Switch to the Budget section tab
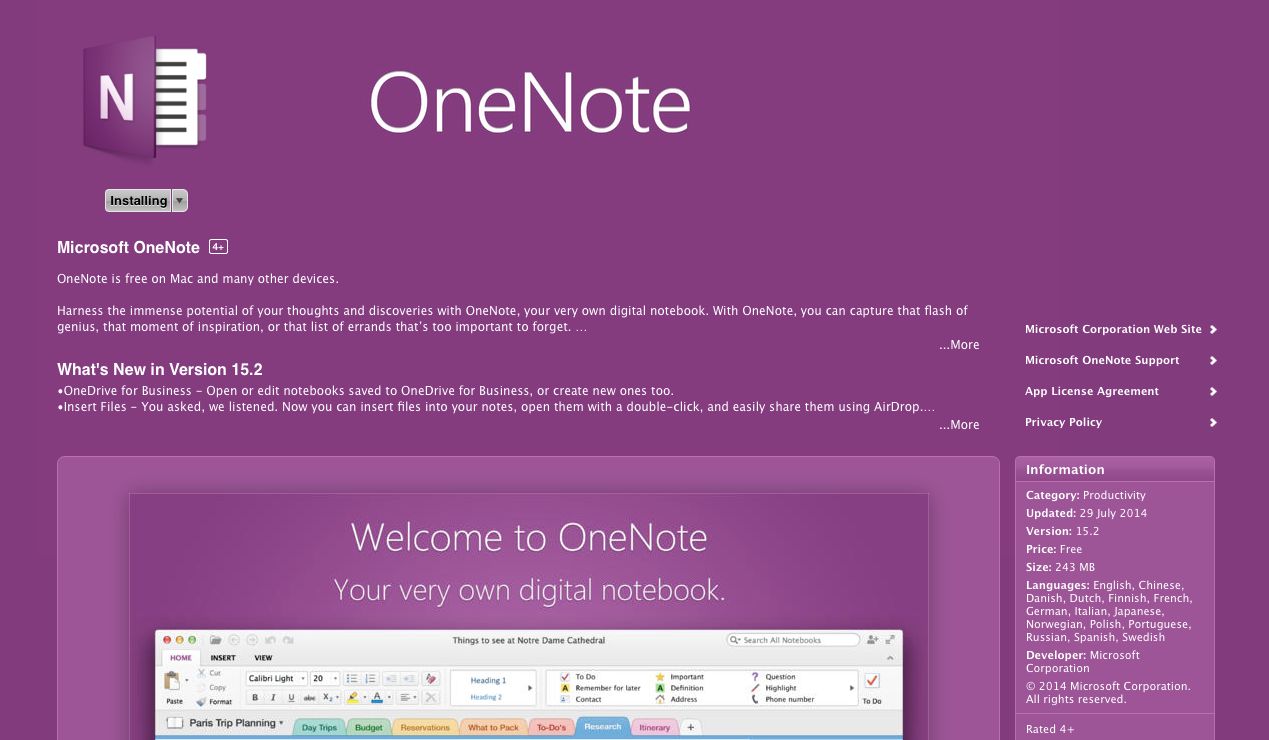This screenshot has width=1269, height=740. (x=369, y=727)
